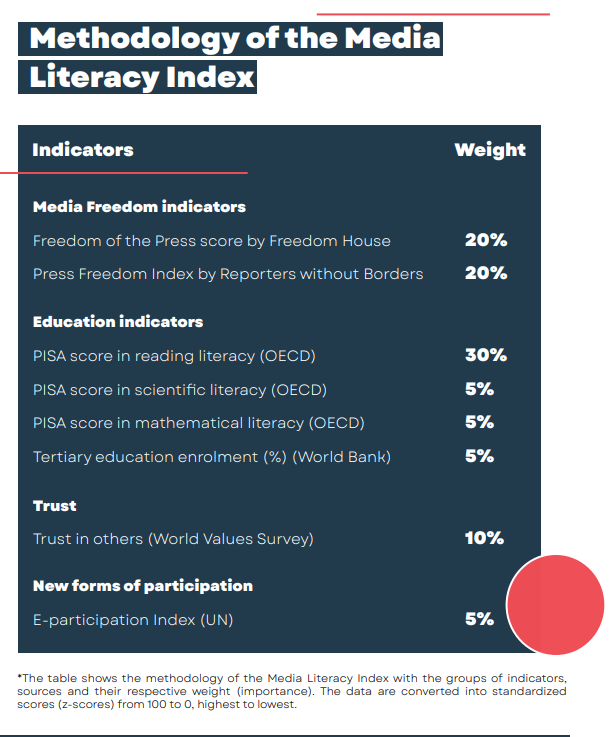Select the 'Indicators' column header
The height and width of the screenshot is (737, 611).
coord(83,150)
